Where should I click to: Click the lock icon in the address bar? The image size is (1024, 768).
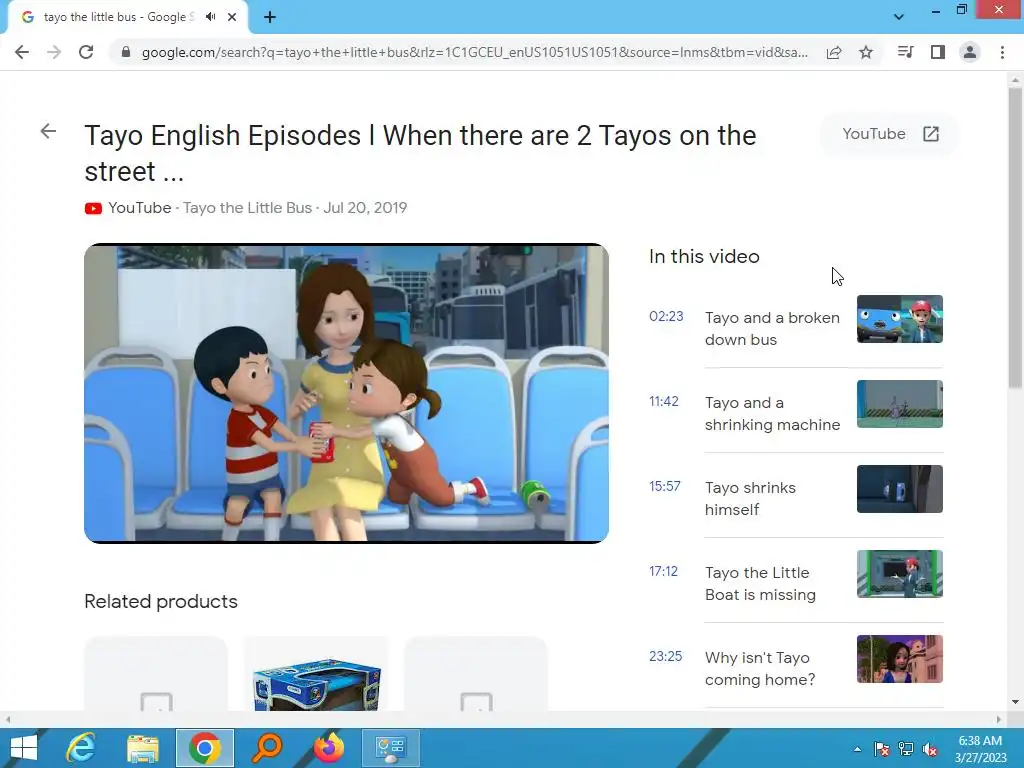pos(126,52)
